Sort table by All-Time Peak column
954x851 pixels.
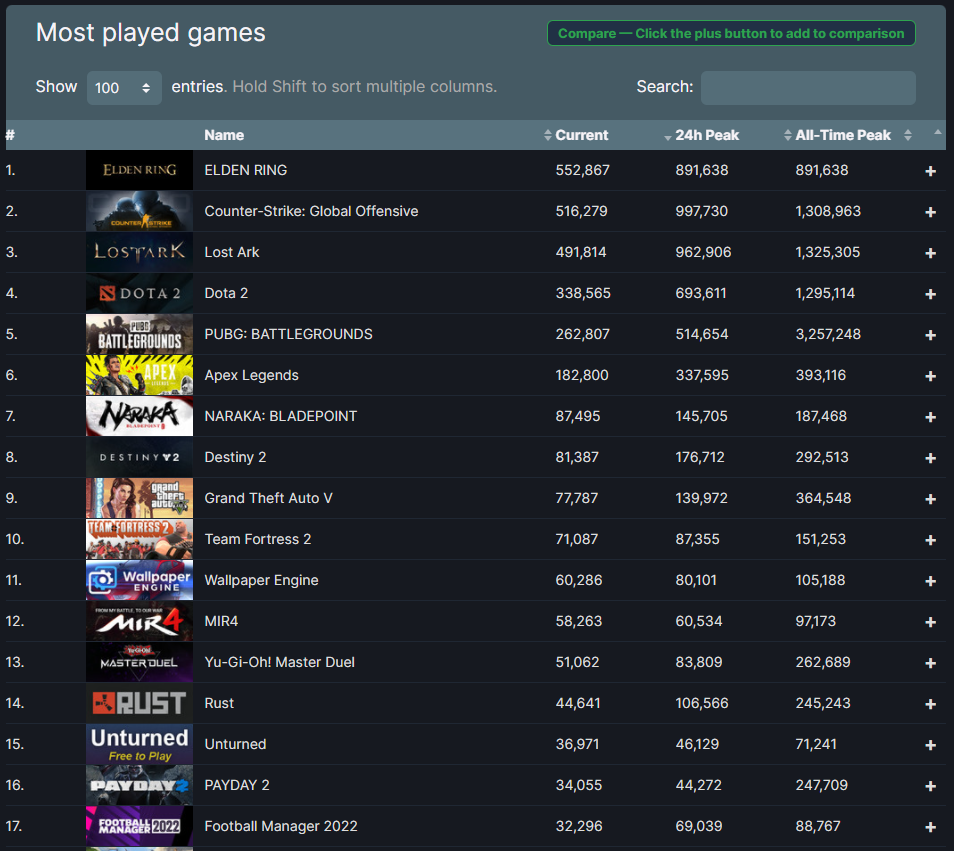(x=843, y=135)
